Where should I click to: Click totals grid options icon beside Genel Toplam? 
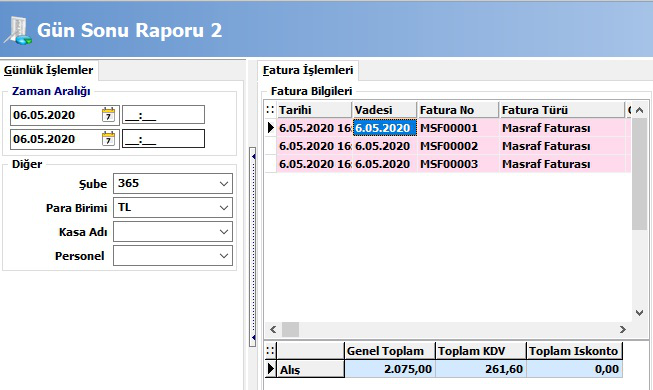point(270,350)
